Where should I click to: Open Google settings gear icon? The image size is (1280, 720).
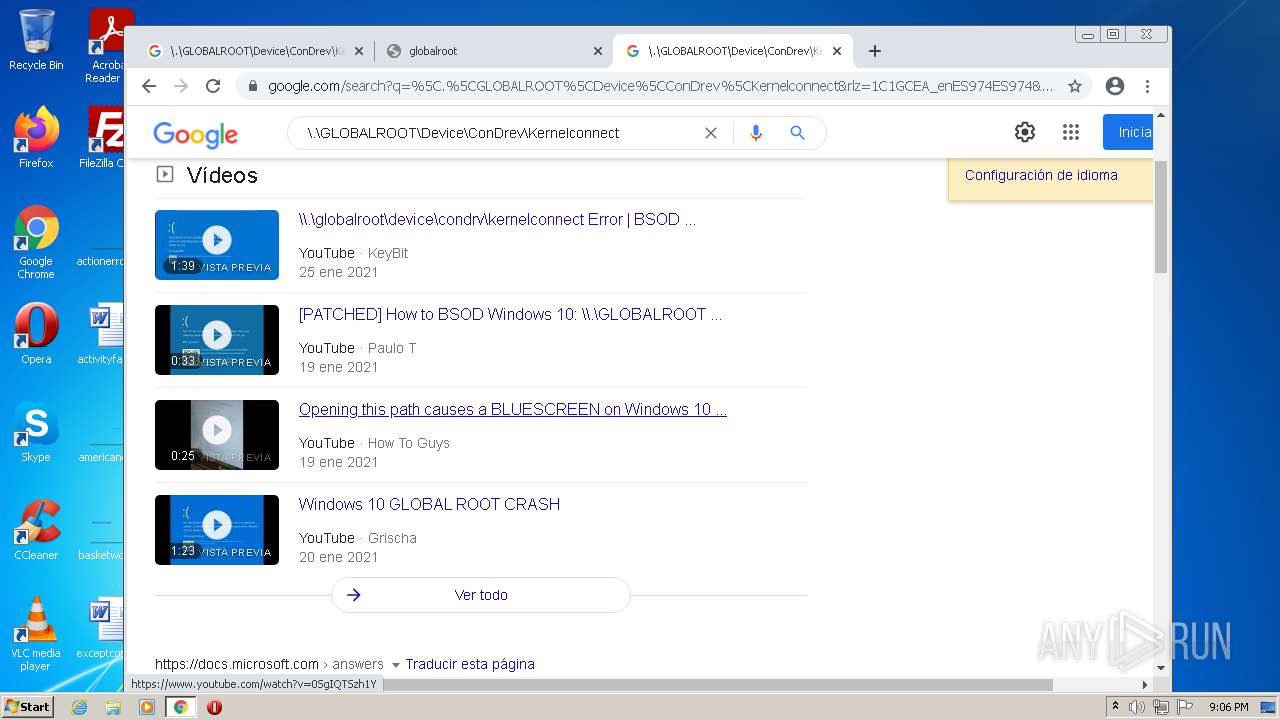tap(1025, 132)
